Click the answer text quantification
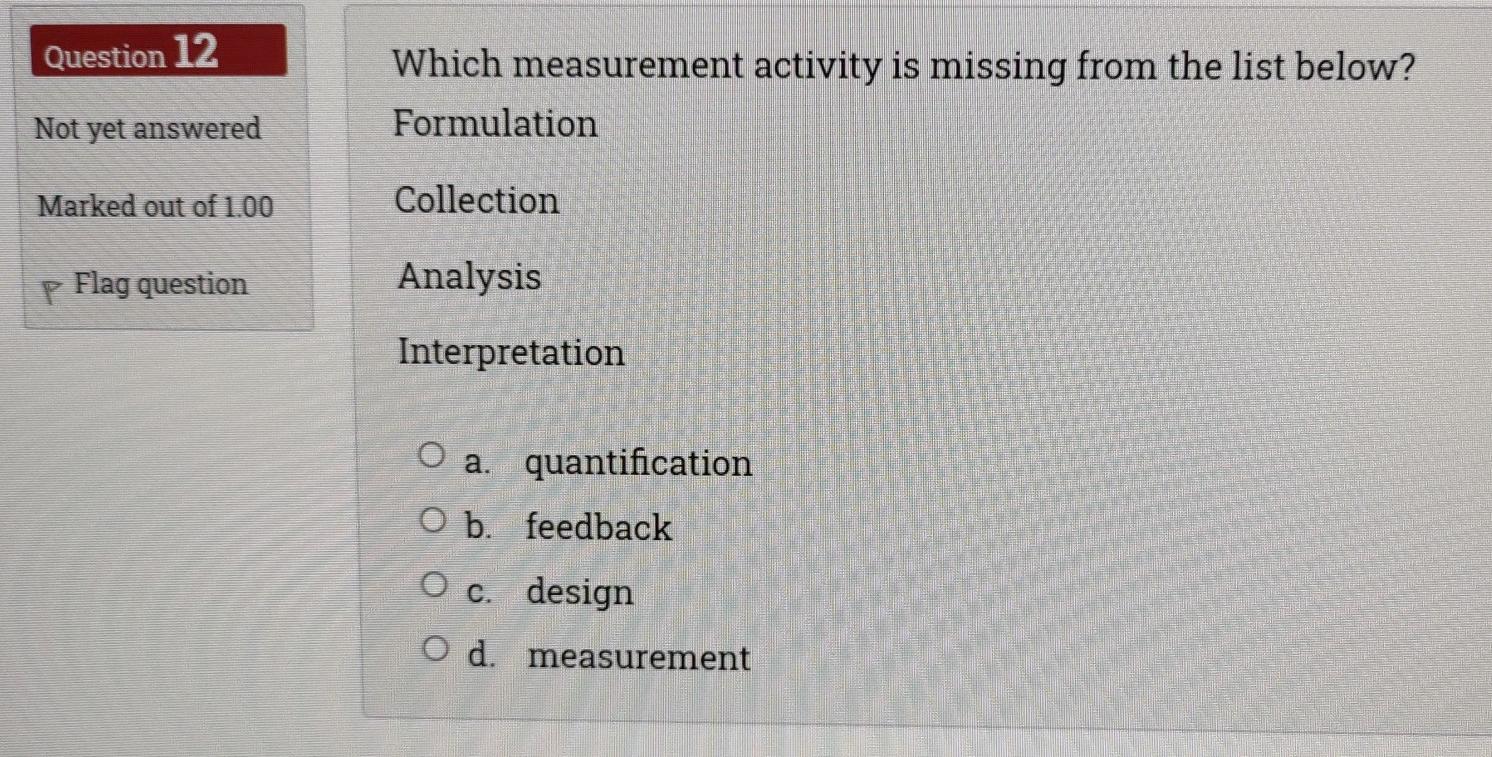This screenshot has width=1492, height=757. [x=639, y=463]
